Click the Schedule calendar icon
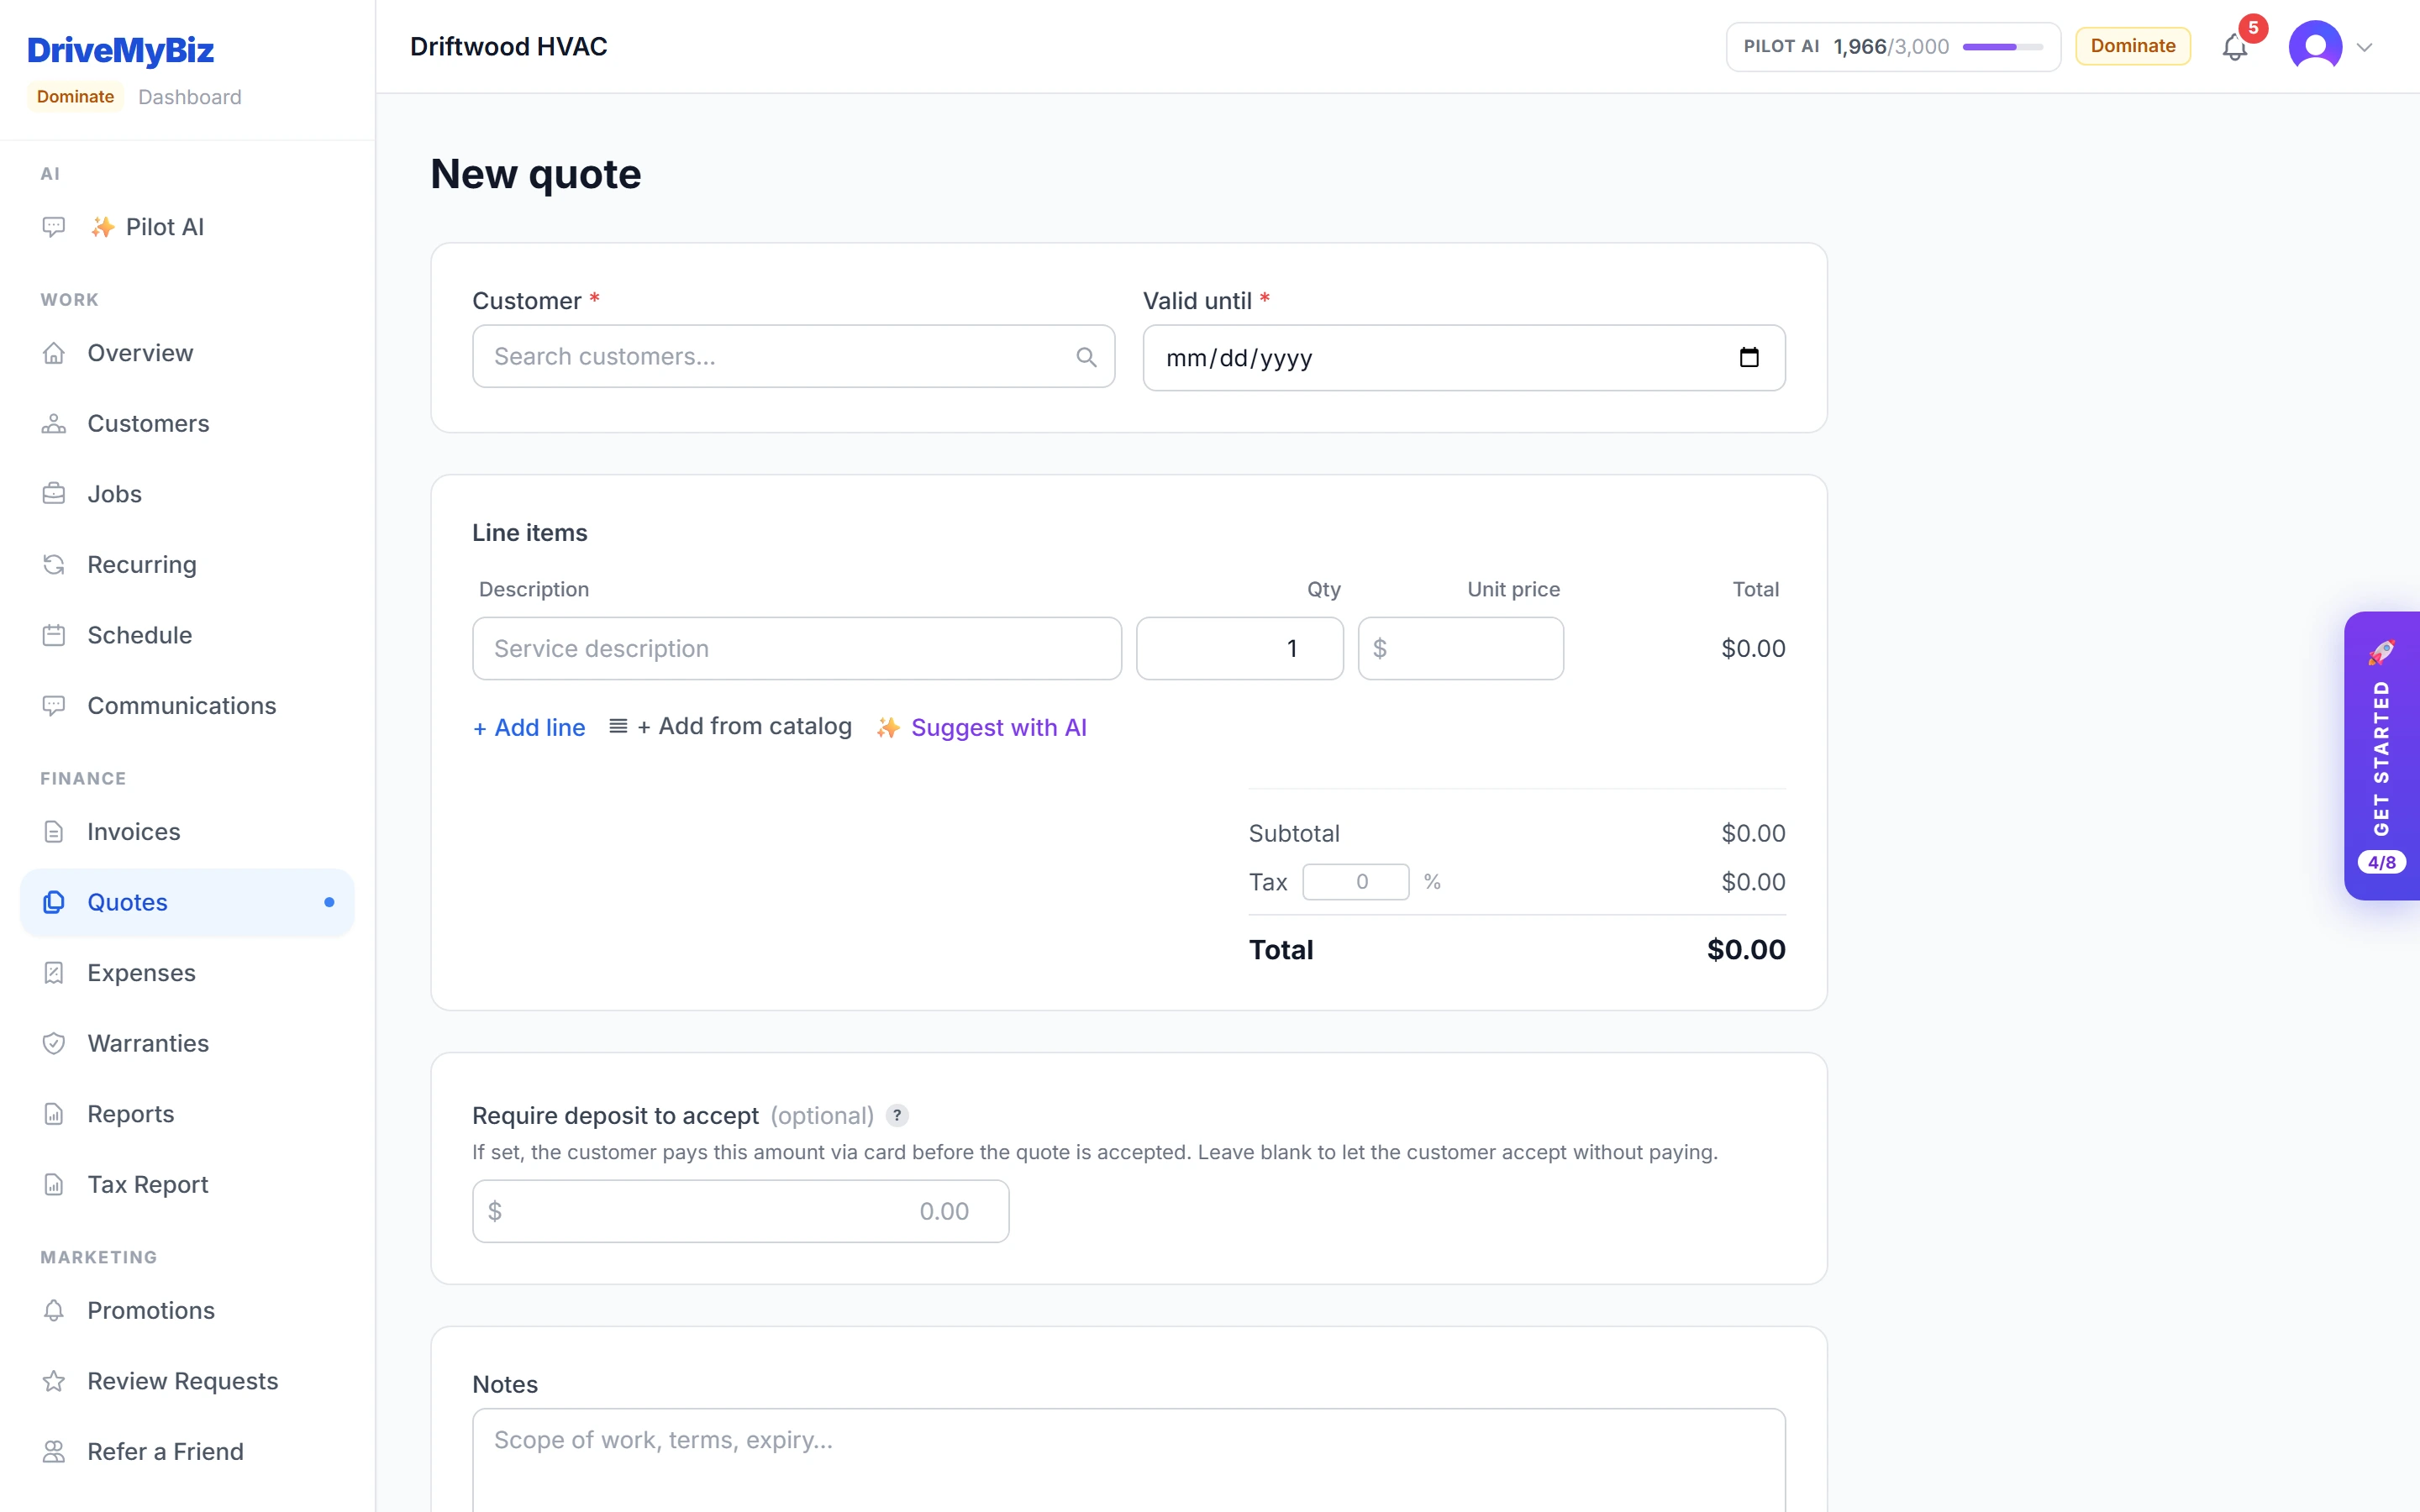Viewport: 2420px width, 1512px height. point(54,635)
